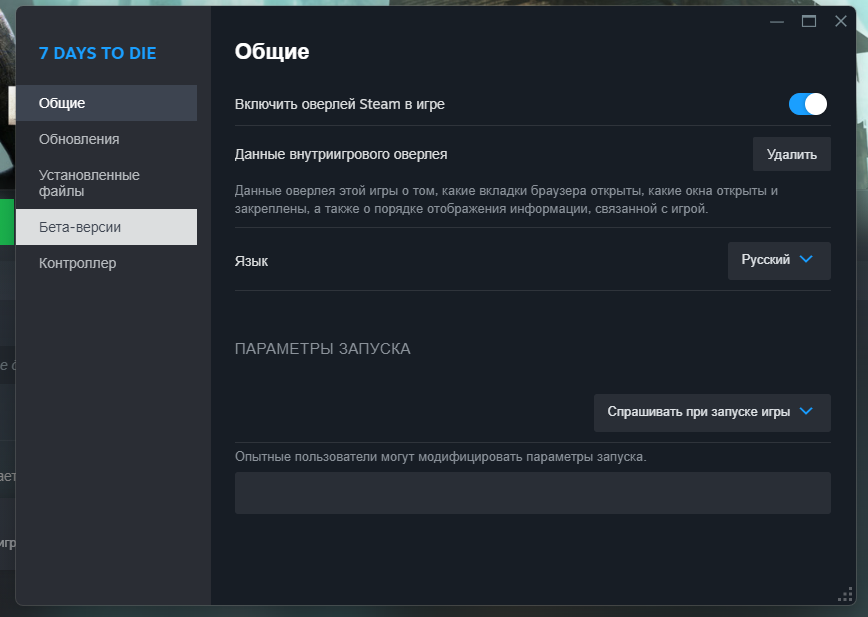Maximize the properties window
Viewport: 868px width, 617px height.
(809, 21)
